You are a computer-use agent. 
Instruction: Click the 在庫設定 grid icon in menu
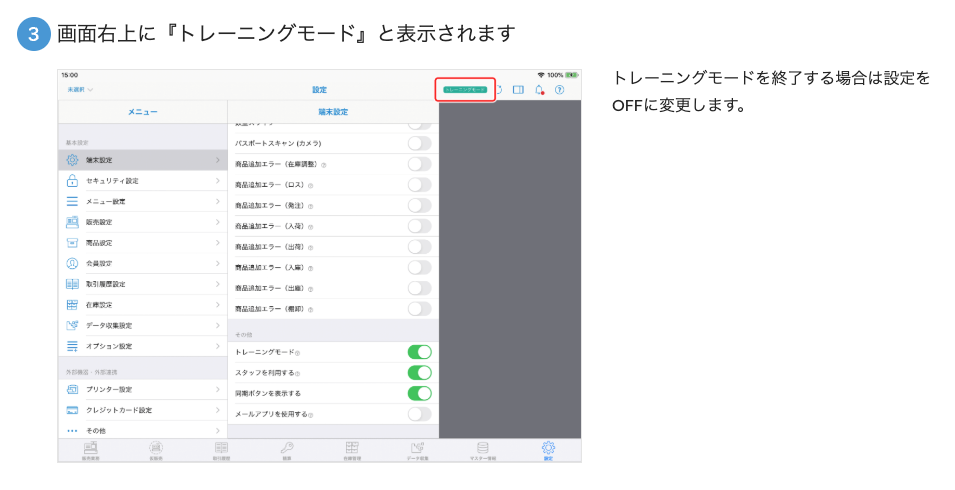point(72,305)
